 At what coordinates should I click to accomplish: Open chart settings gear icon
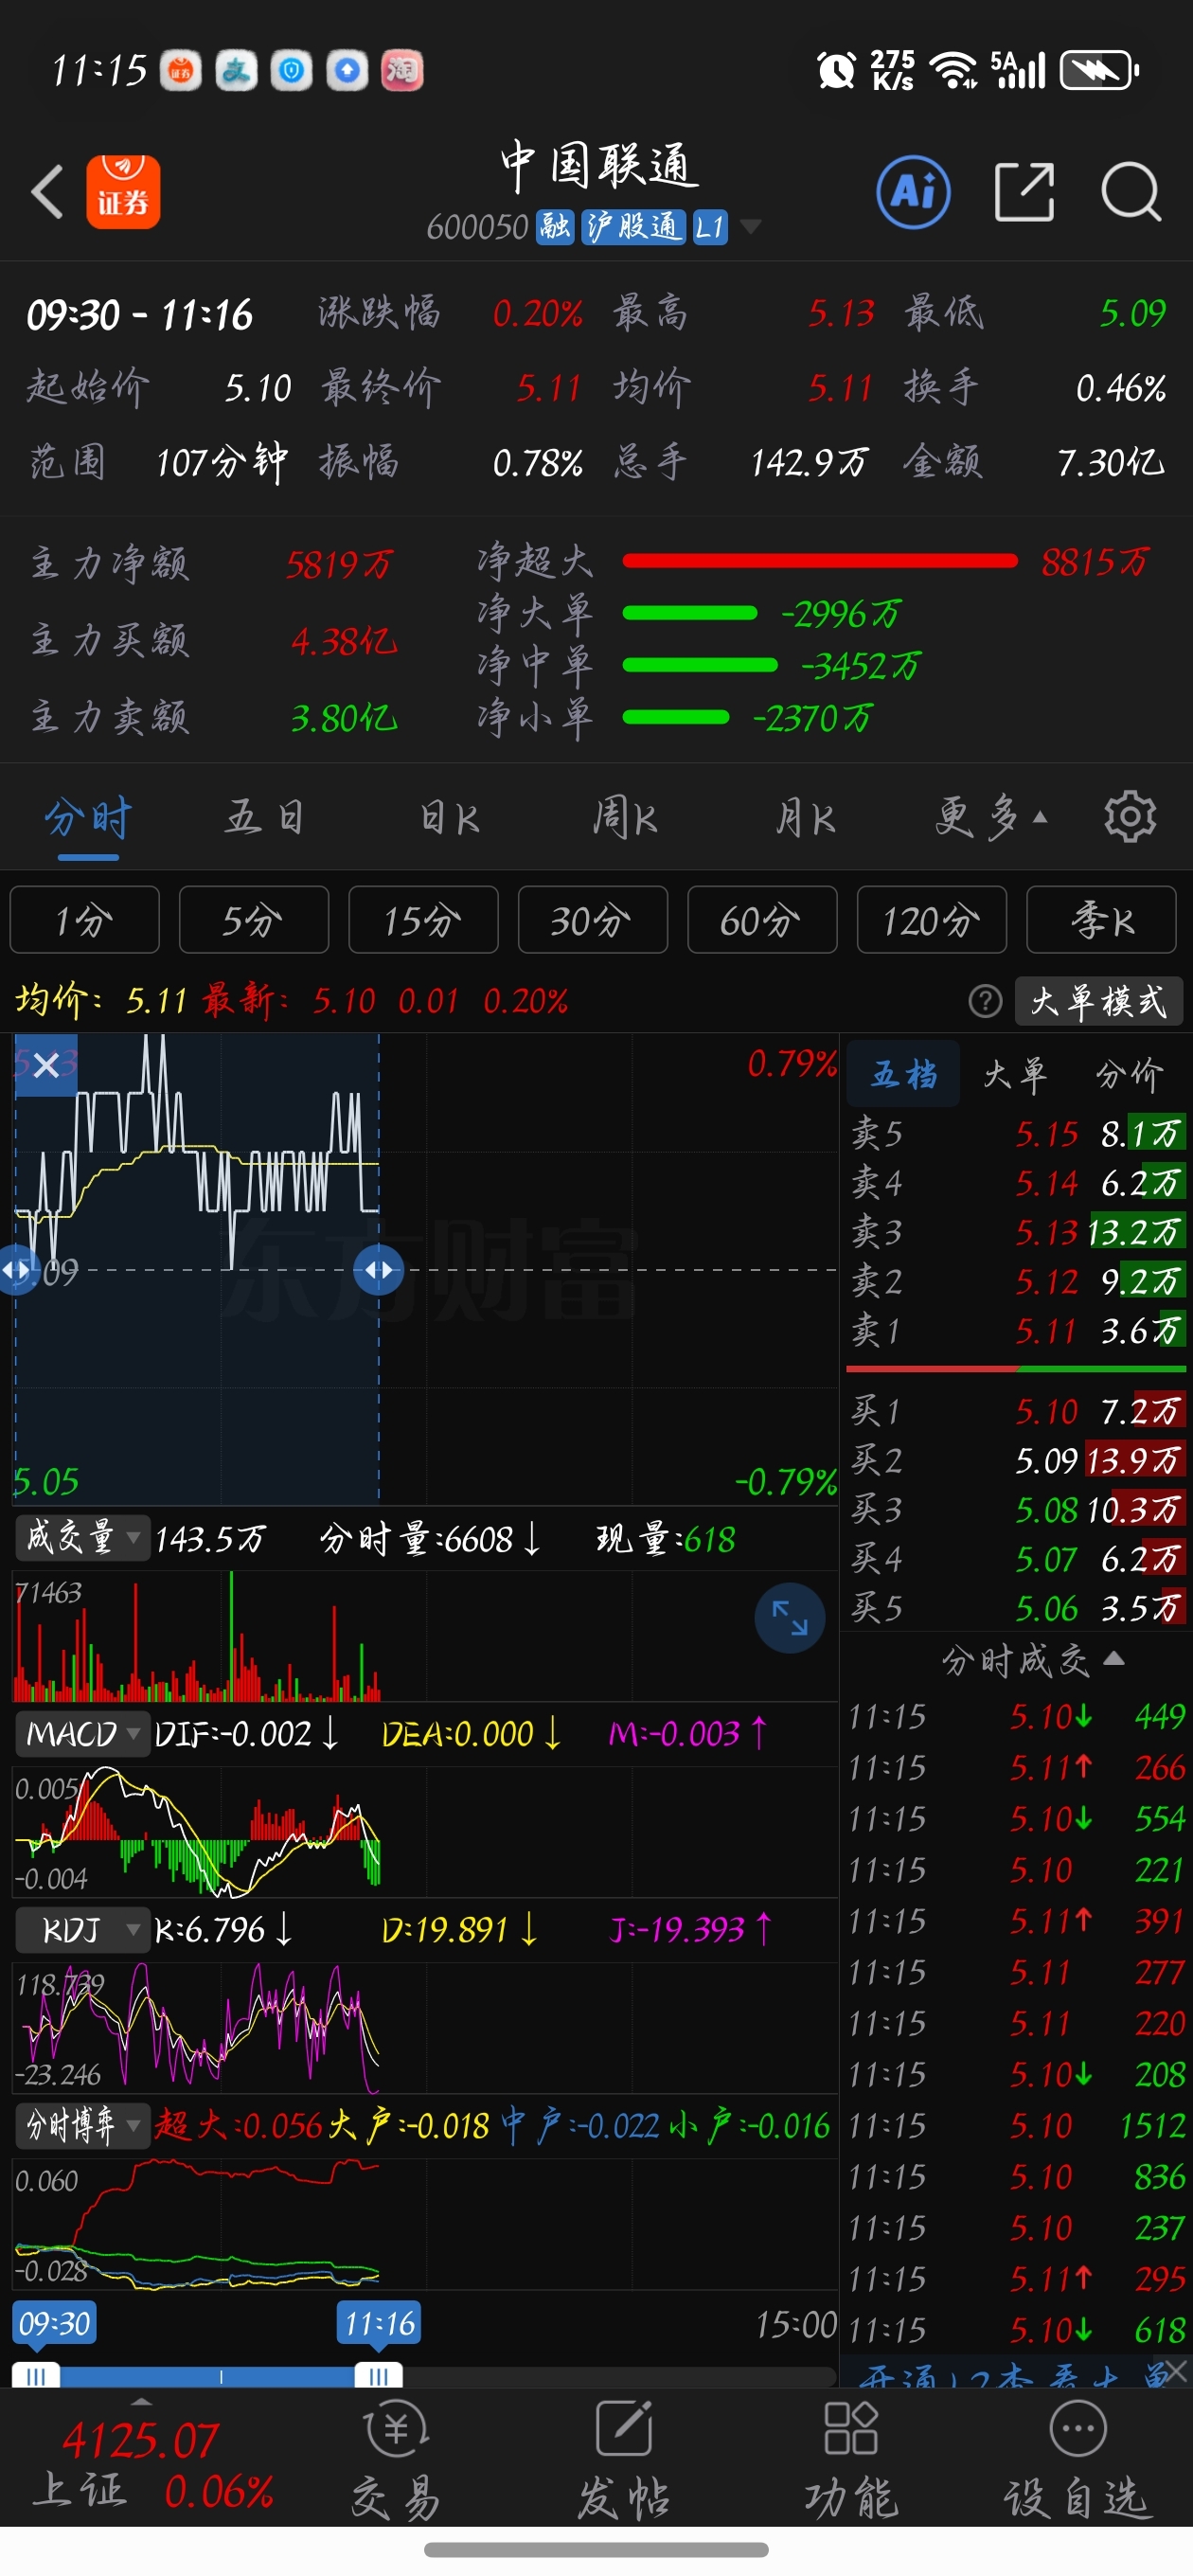pyautogui.click(x=1130, y=817)
